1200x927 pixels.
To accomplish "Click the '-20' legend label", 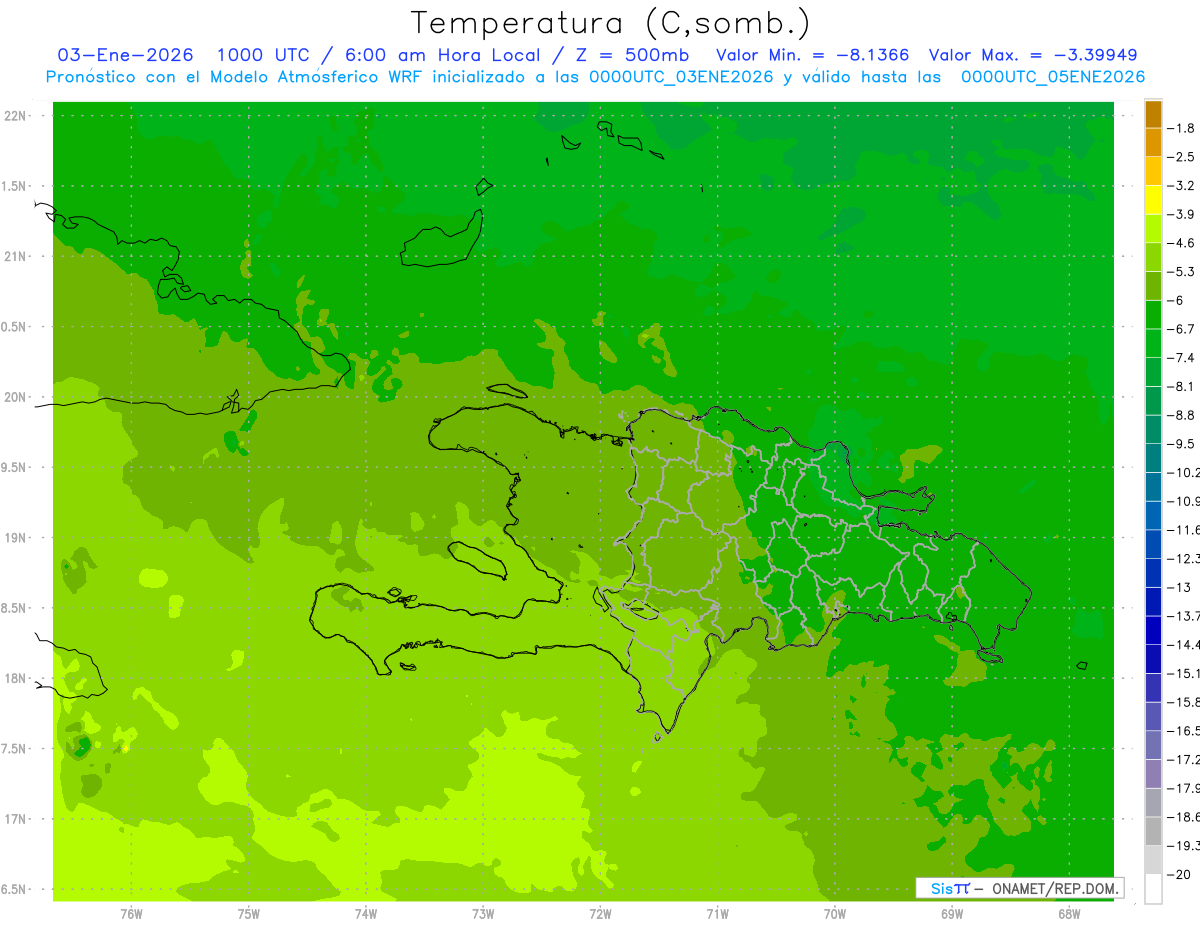I will click(x=1180, y=874).
